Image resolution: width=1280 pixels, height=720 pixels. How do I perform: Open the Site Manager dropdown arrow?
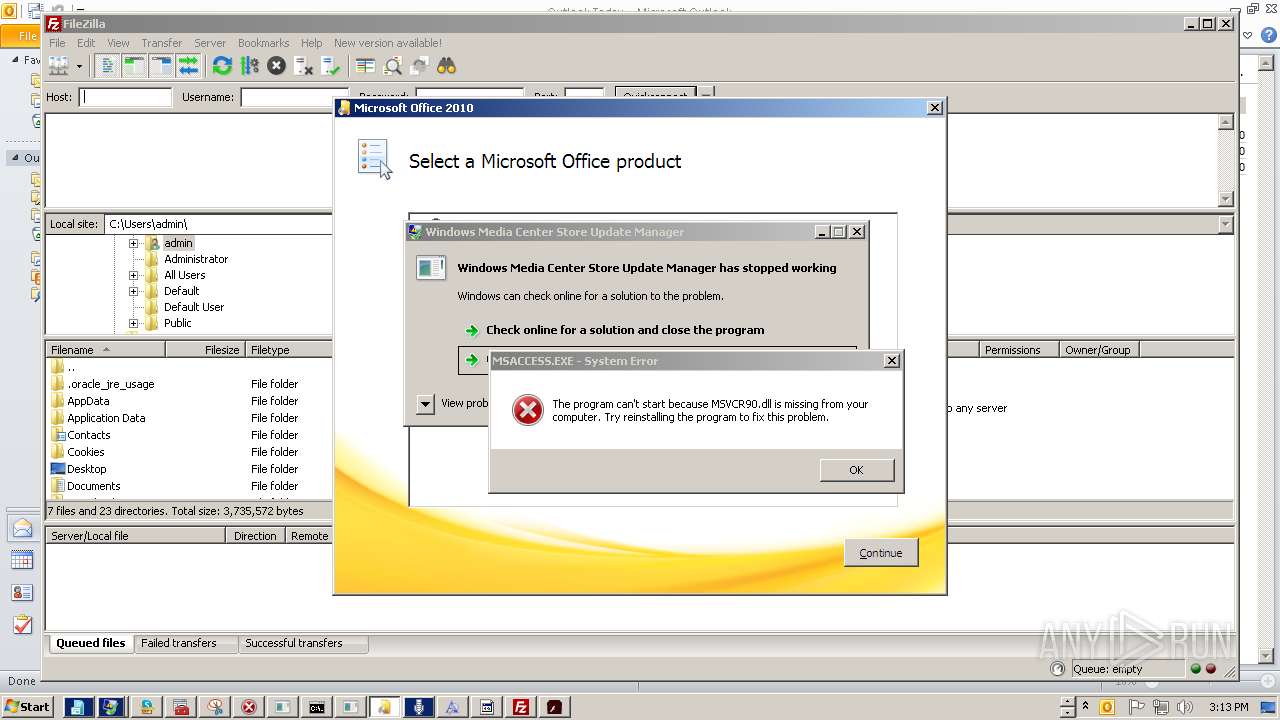[79, 66]
